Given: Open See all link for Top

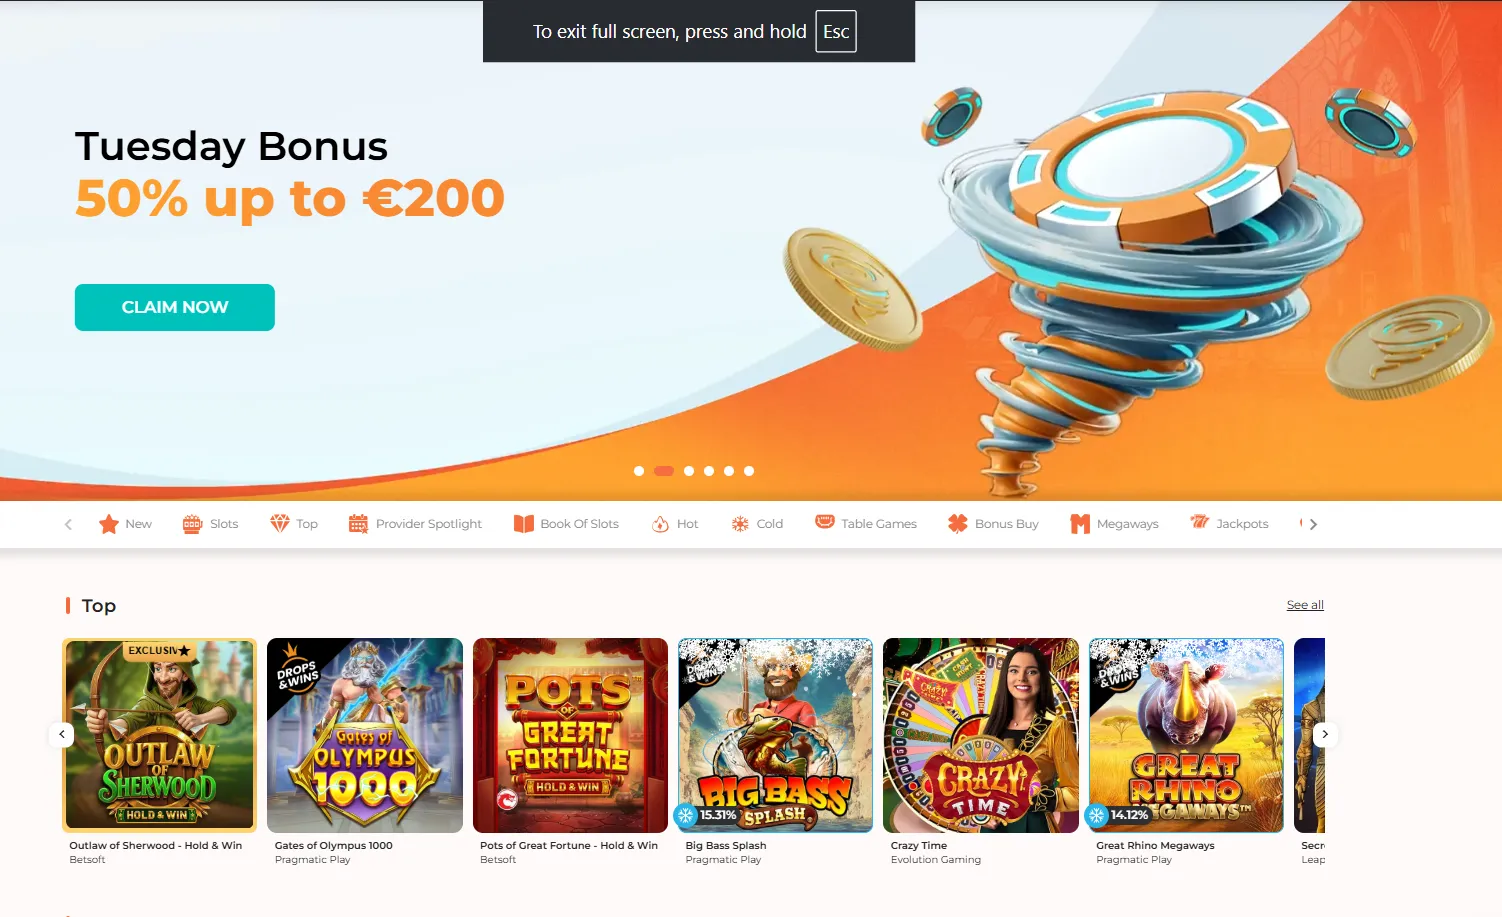Looking at the screenshot, I should pos(1305,605).
